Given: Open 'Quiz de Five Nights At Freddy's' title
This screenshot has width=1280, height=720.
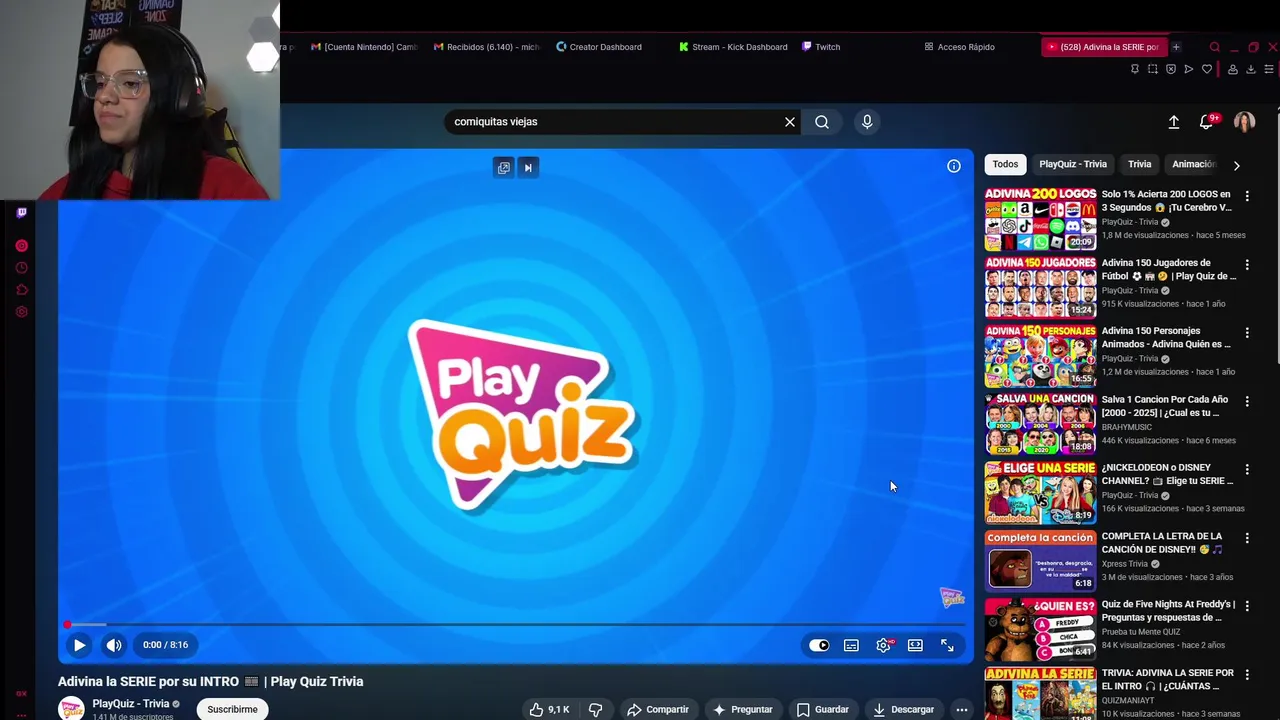Looking at the screenshot, I should pos(1168,611).
